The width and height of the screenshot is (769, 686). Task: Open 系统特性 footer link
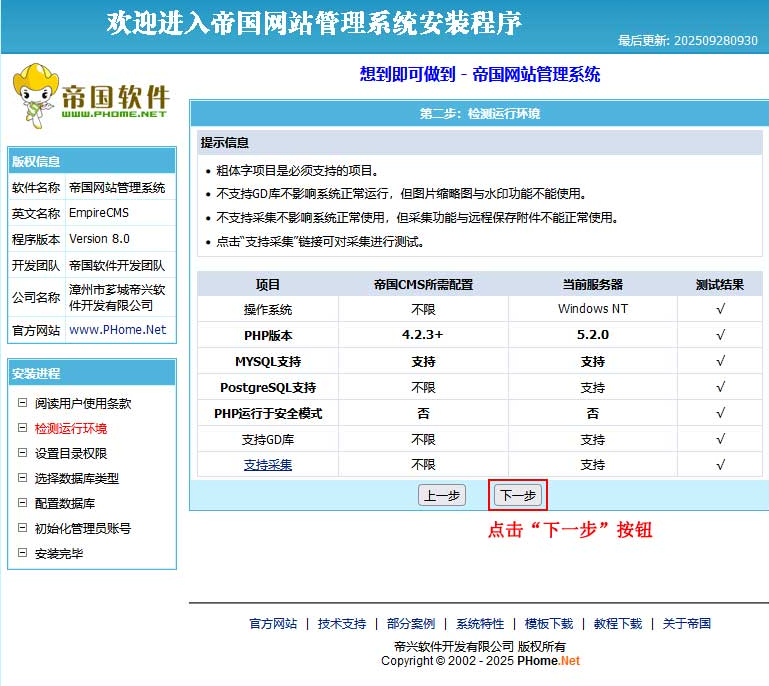[x=480, y=623]
